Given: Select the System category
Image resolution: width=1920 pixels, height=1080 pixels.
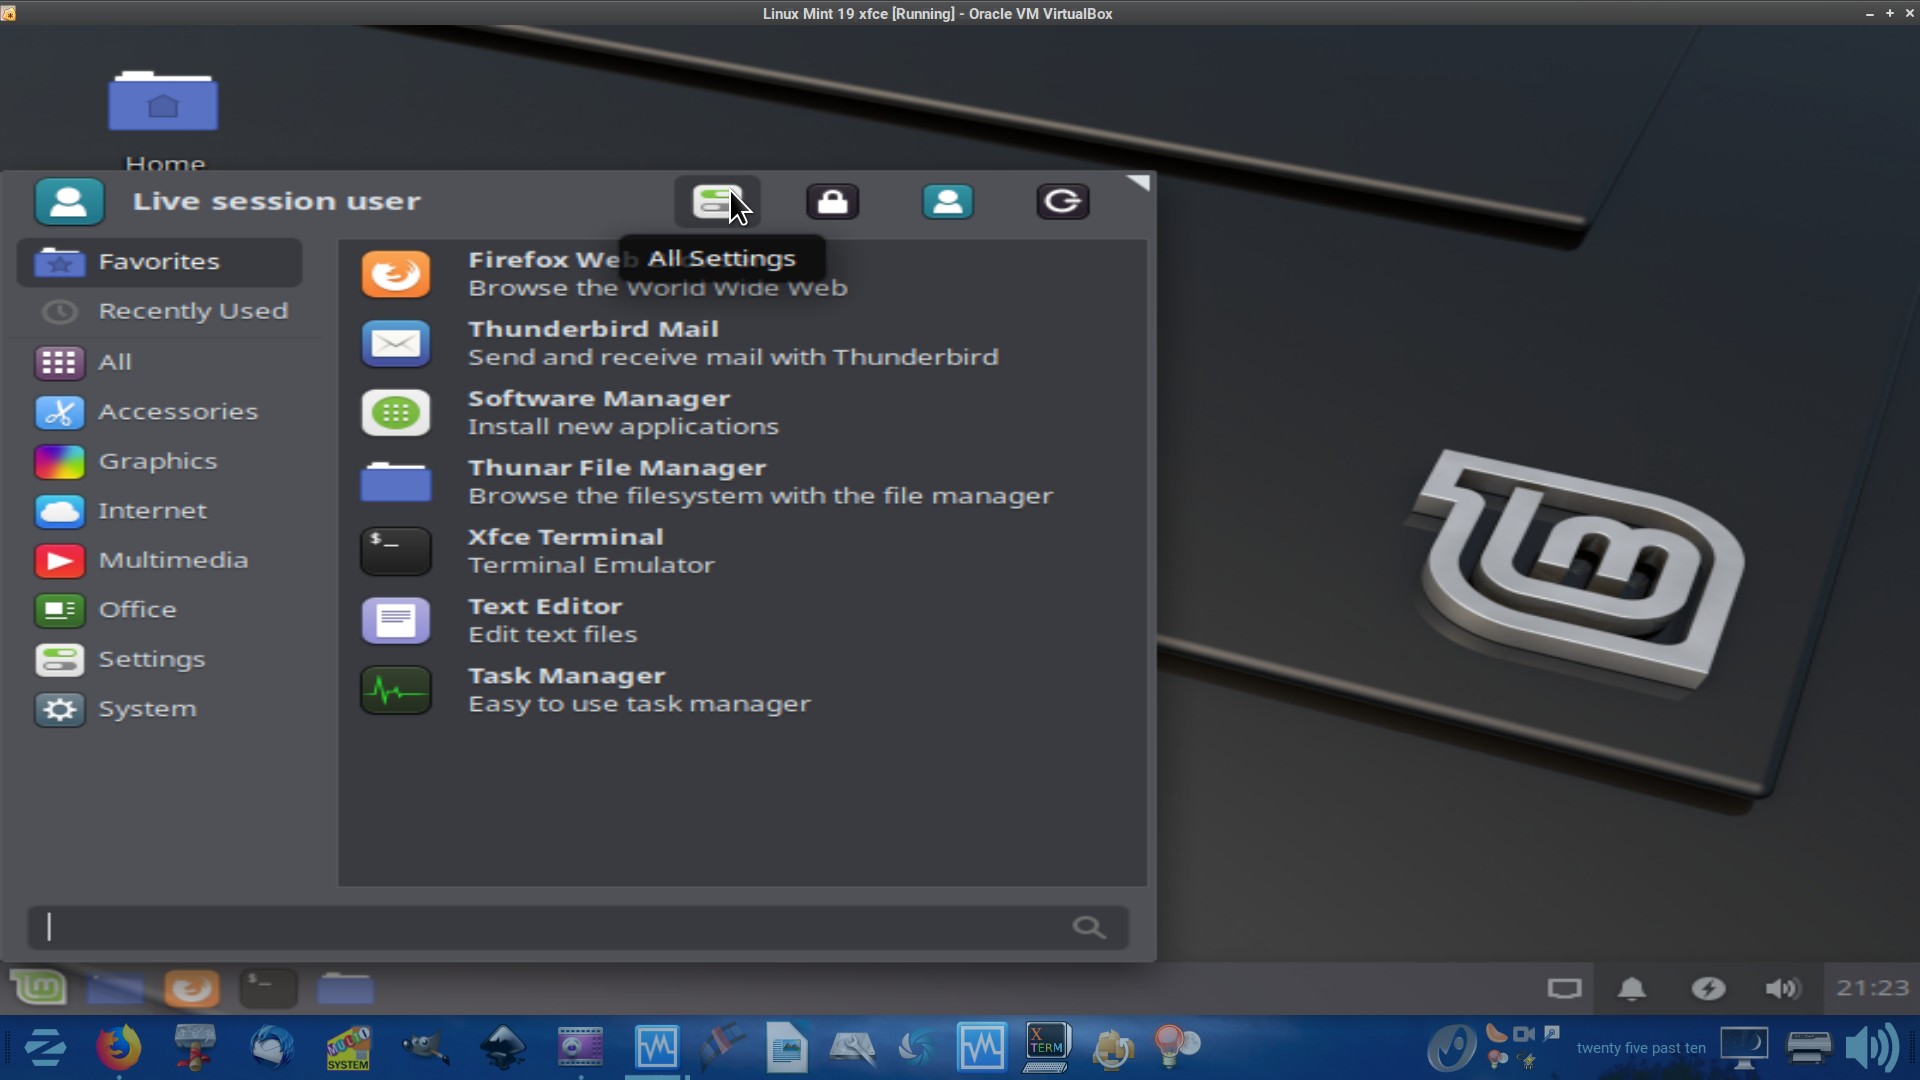Looking at the screenshot, I should [146, 709].
